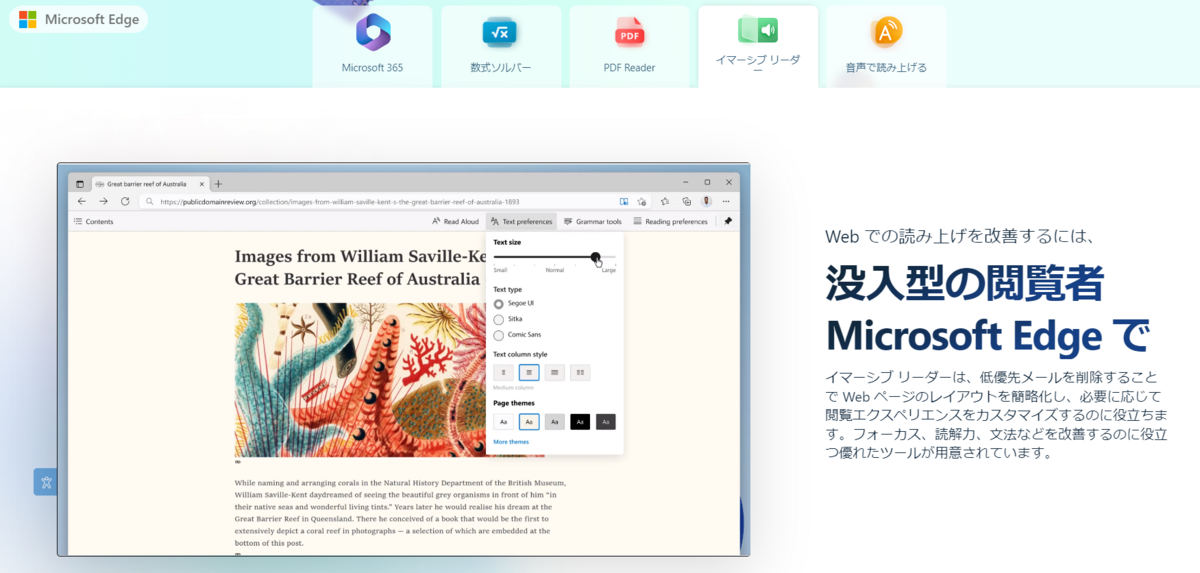Open the More themes link
This screenshot has width=1200, height=573.
511,442
